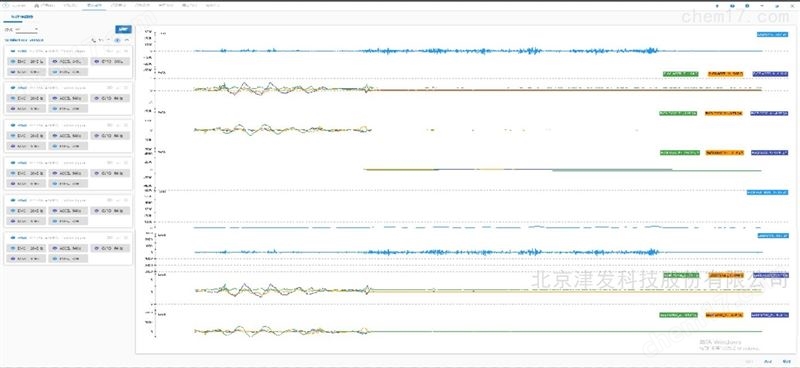
Task: Expand the last sensor card's header
Action: (68, 238)
